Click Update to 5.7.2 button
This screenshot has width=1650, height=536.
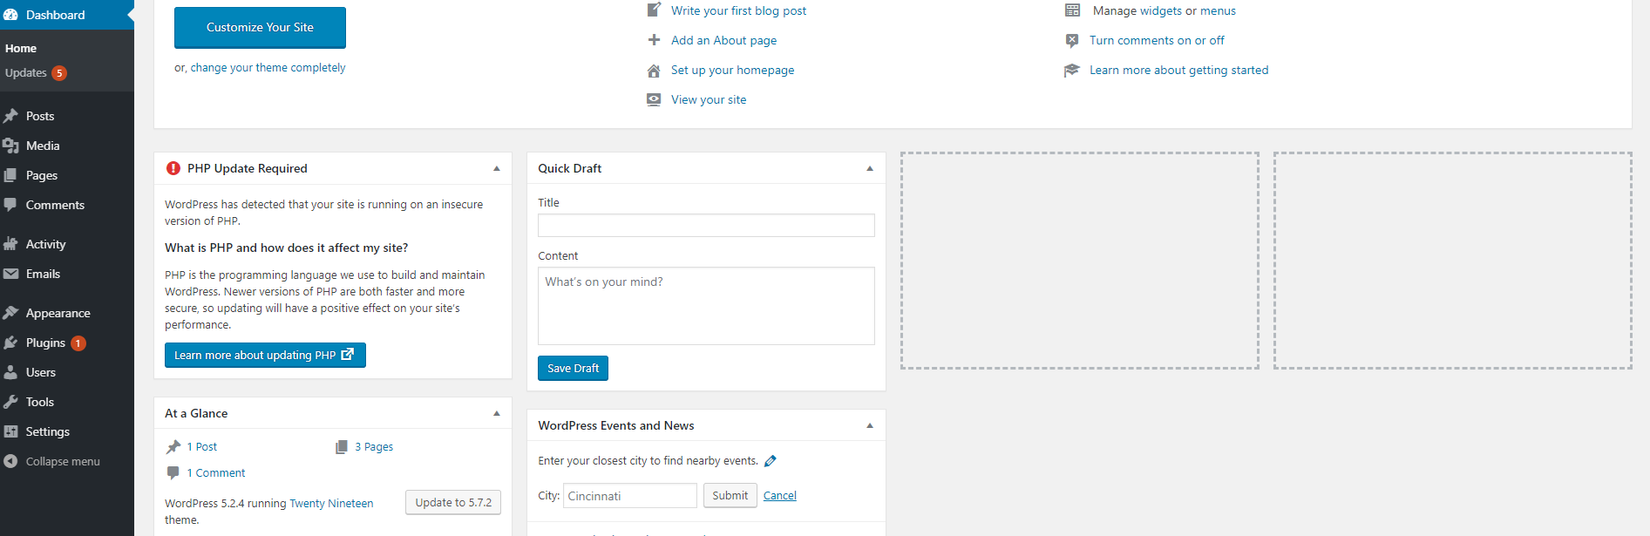click(453, 502)
